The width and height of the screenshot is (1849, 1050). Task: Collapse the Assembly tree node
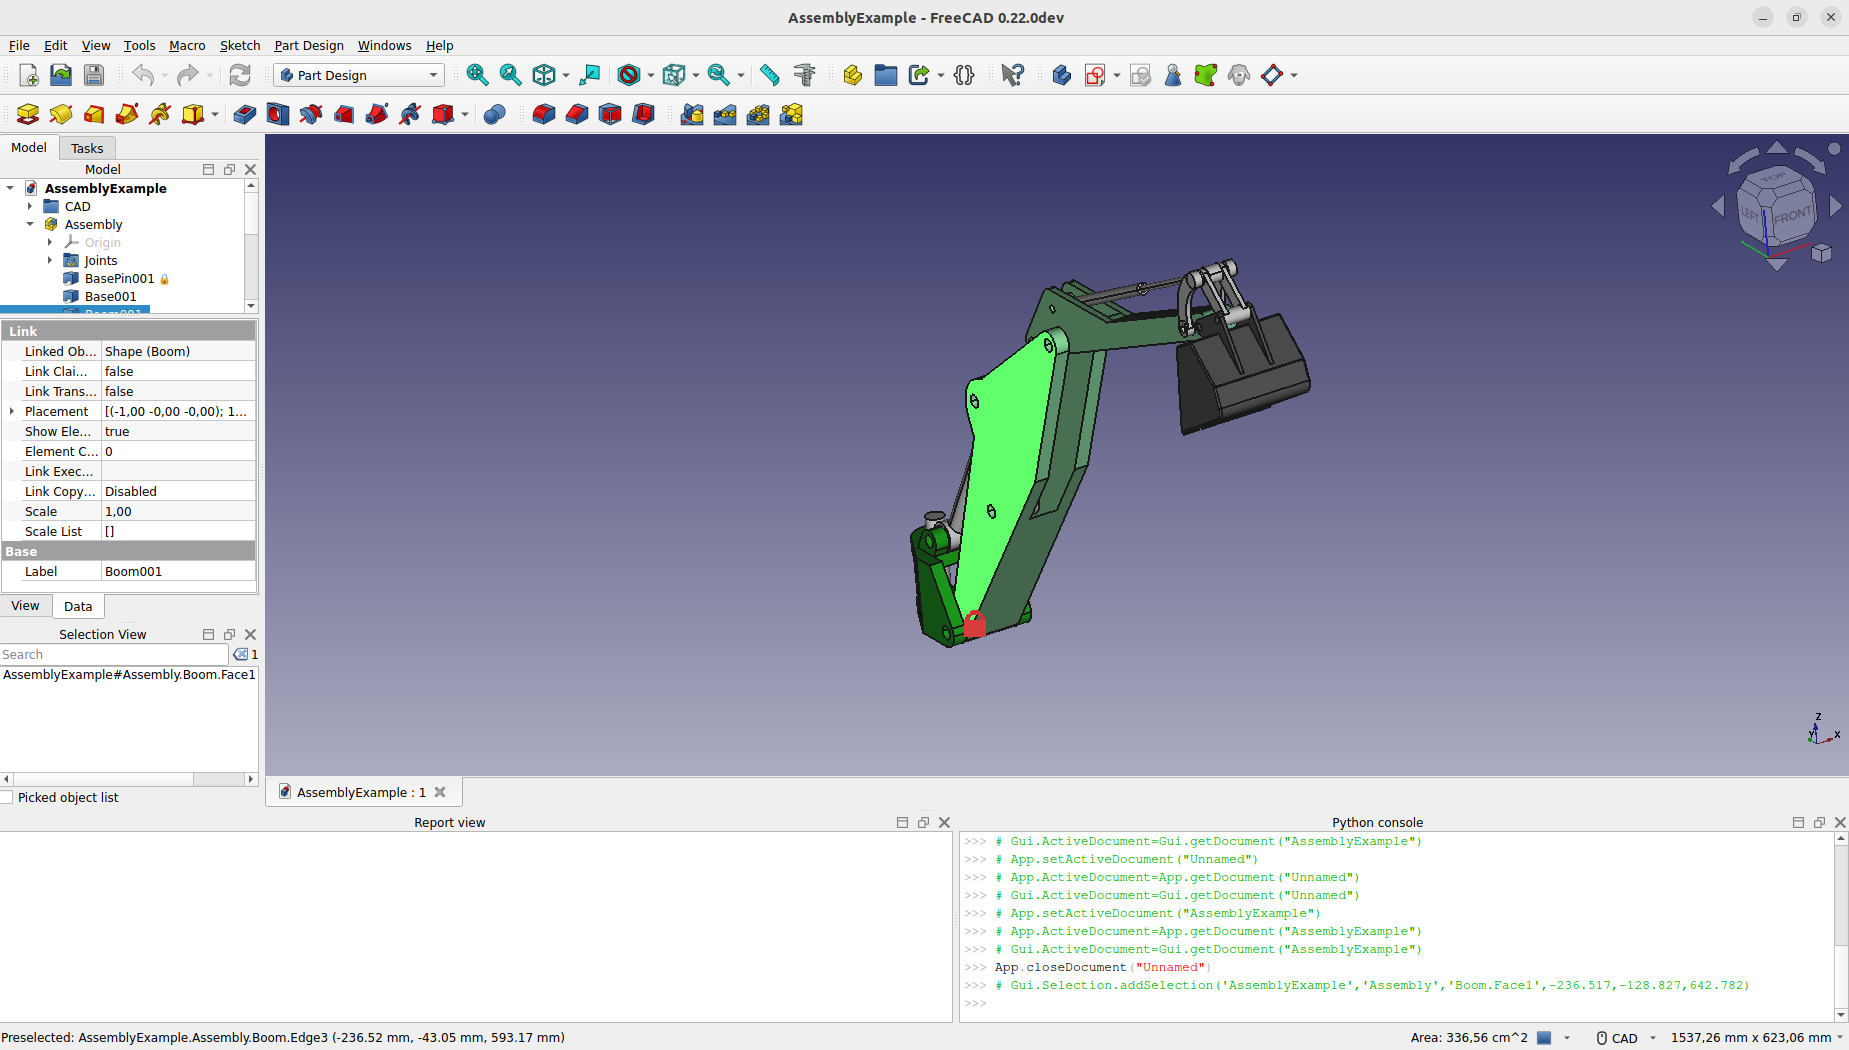(x=30, y=224)
